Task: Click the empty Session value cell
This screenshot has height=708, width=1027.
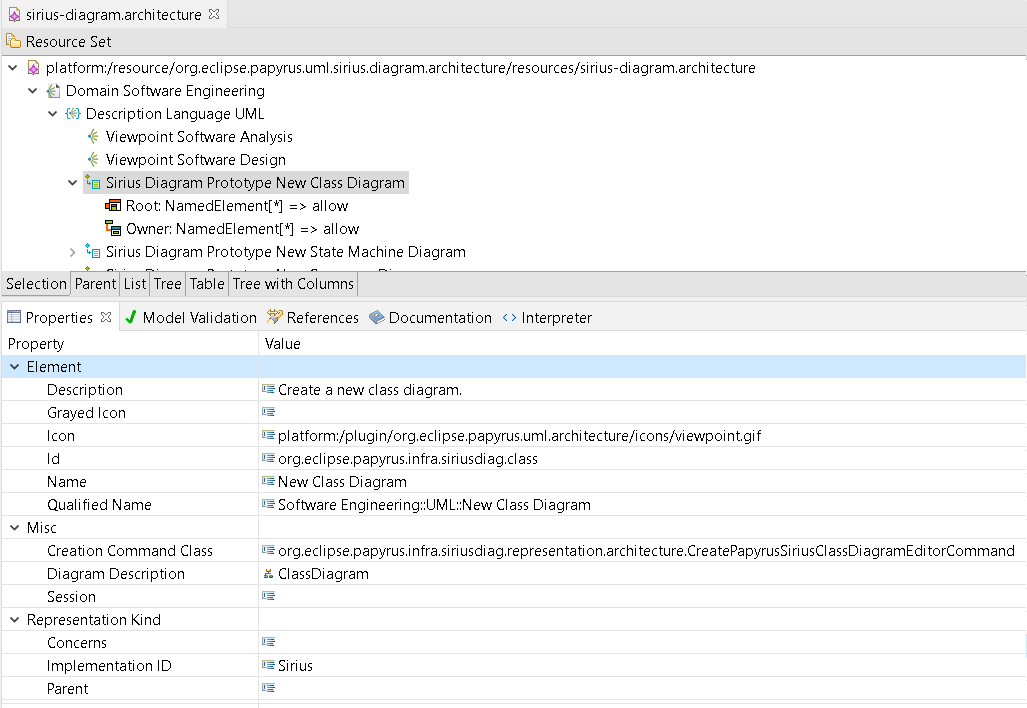Action: pyautogui.click(x=643, y=597)
